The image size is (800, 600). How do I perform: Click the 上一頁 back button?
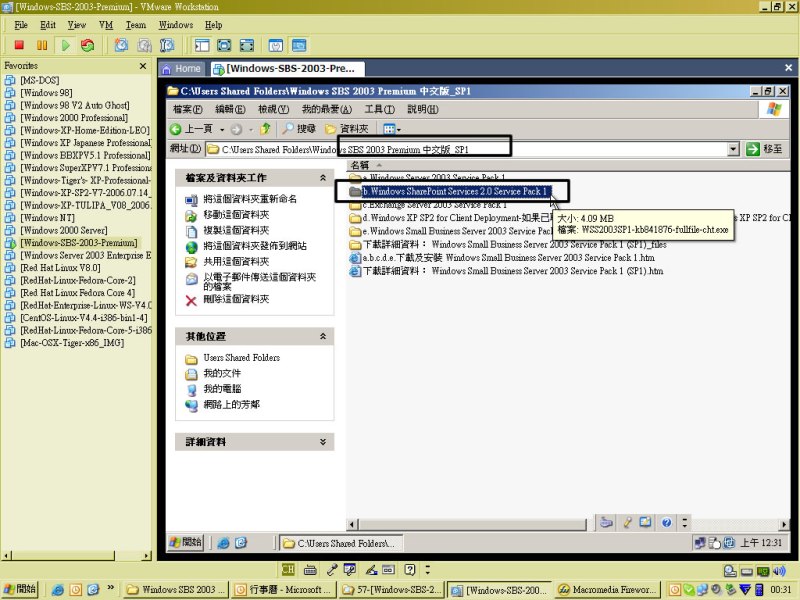(x=191, y=129)
